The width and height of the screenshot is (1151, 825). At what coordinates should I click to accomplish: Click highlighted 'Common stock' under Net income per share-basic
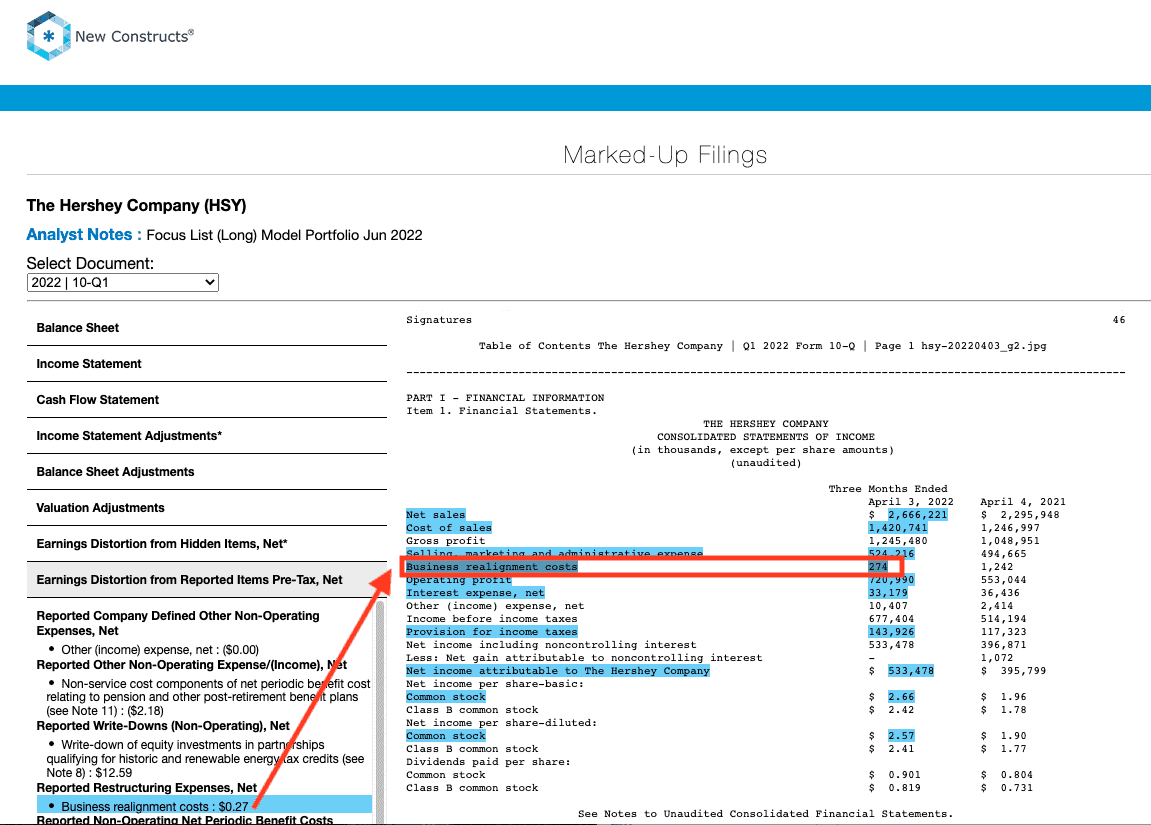pos(446,697)
